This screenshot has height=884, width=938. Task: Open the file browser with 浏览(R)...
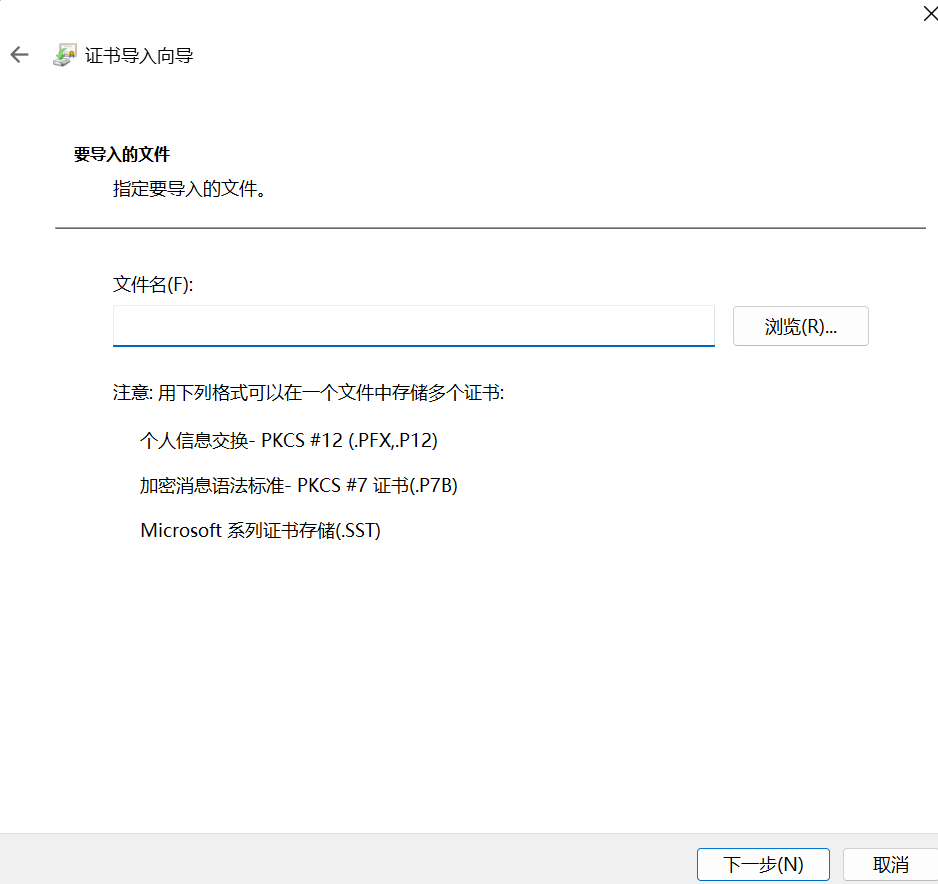[800, 327]
